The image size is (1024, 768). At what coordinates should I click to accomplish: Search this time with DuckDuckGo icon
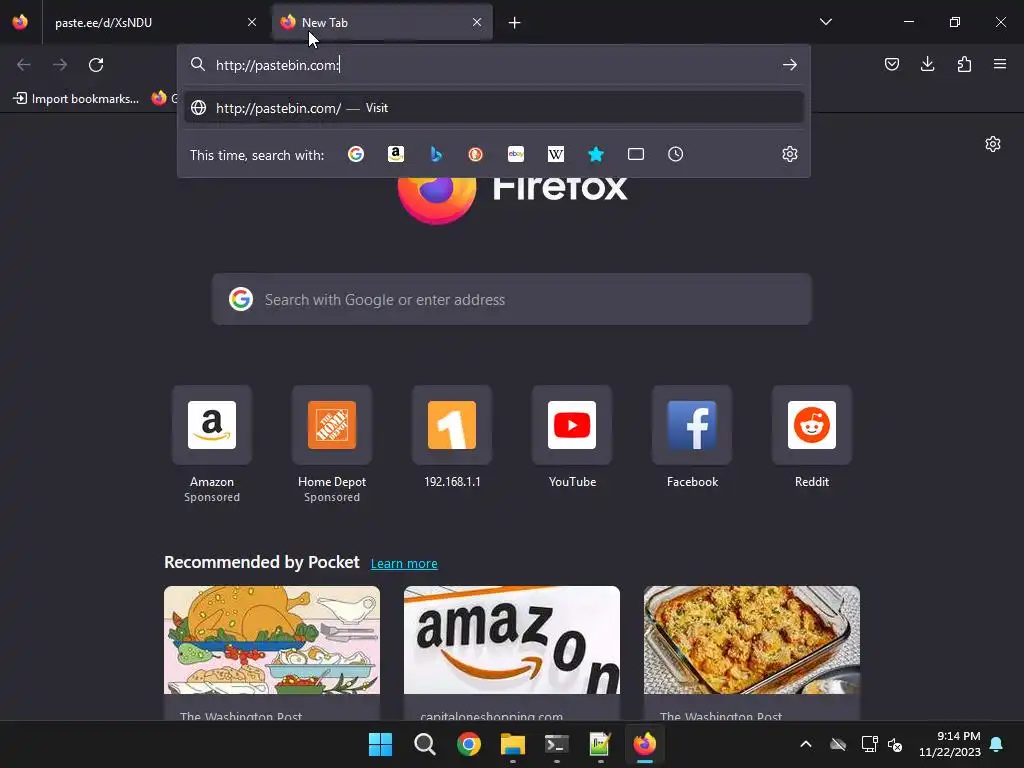tap(475, 154)
